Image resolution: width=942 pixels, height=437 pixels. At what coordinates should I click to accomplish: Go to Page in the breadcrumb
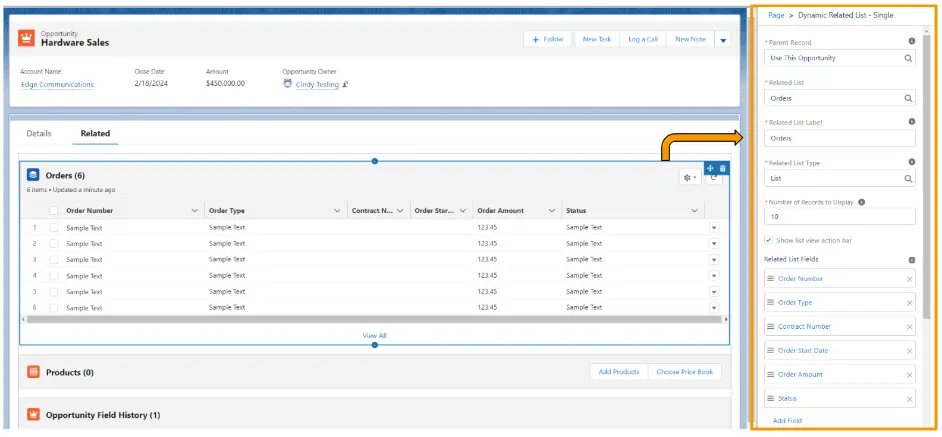tap(776, 16)
